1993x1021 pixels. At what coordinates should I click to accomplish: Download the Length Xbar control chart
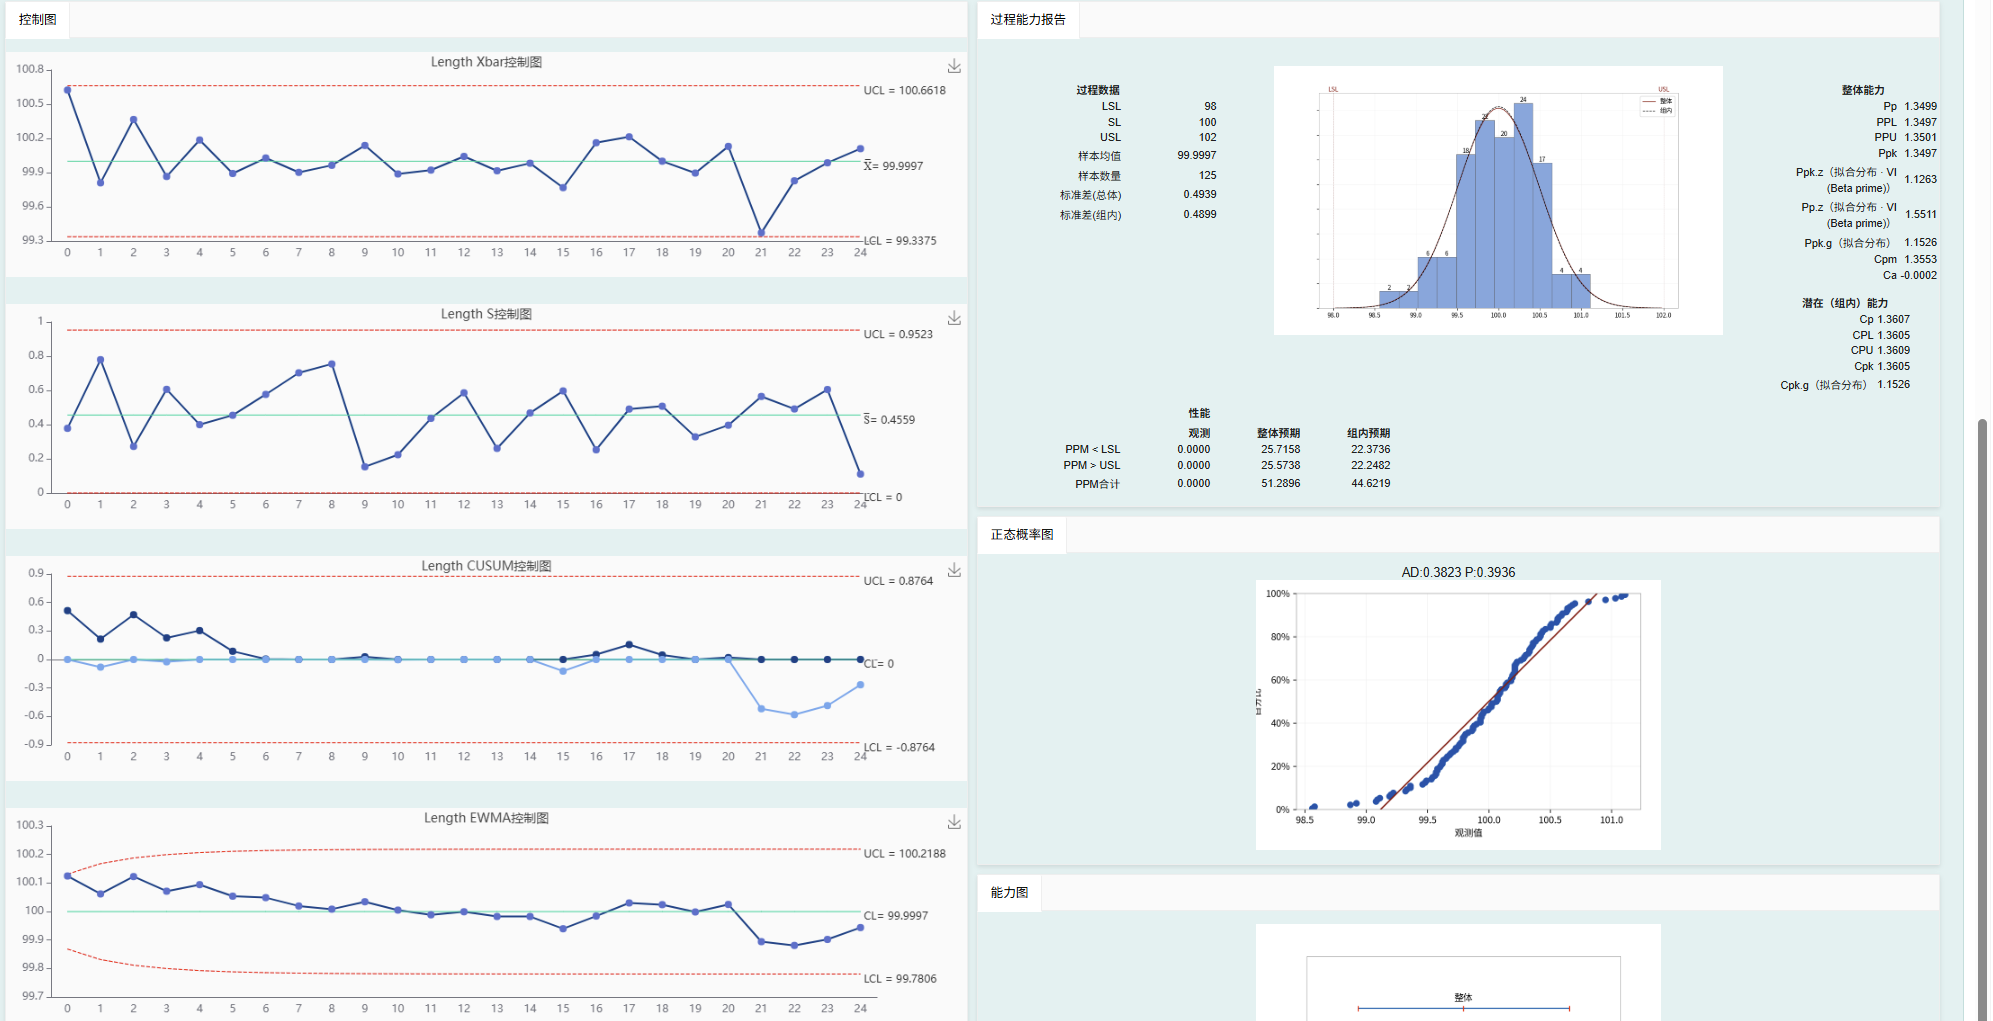pos(954,66)
